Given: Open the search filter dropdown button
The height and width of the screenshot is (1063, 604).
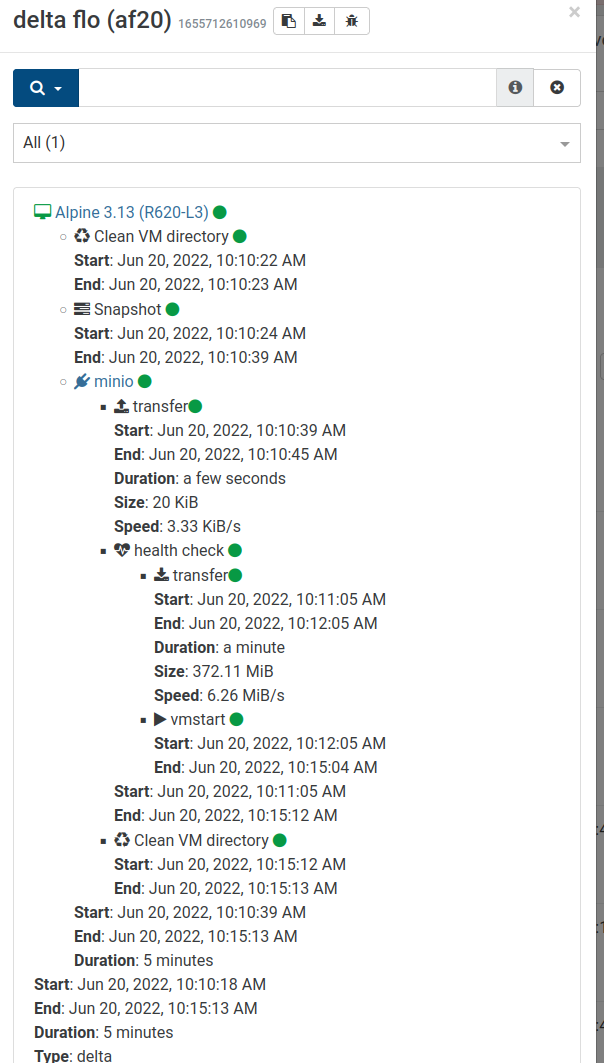Looking at the screenshot, I should tap(46, 88).
